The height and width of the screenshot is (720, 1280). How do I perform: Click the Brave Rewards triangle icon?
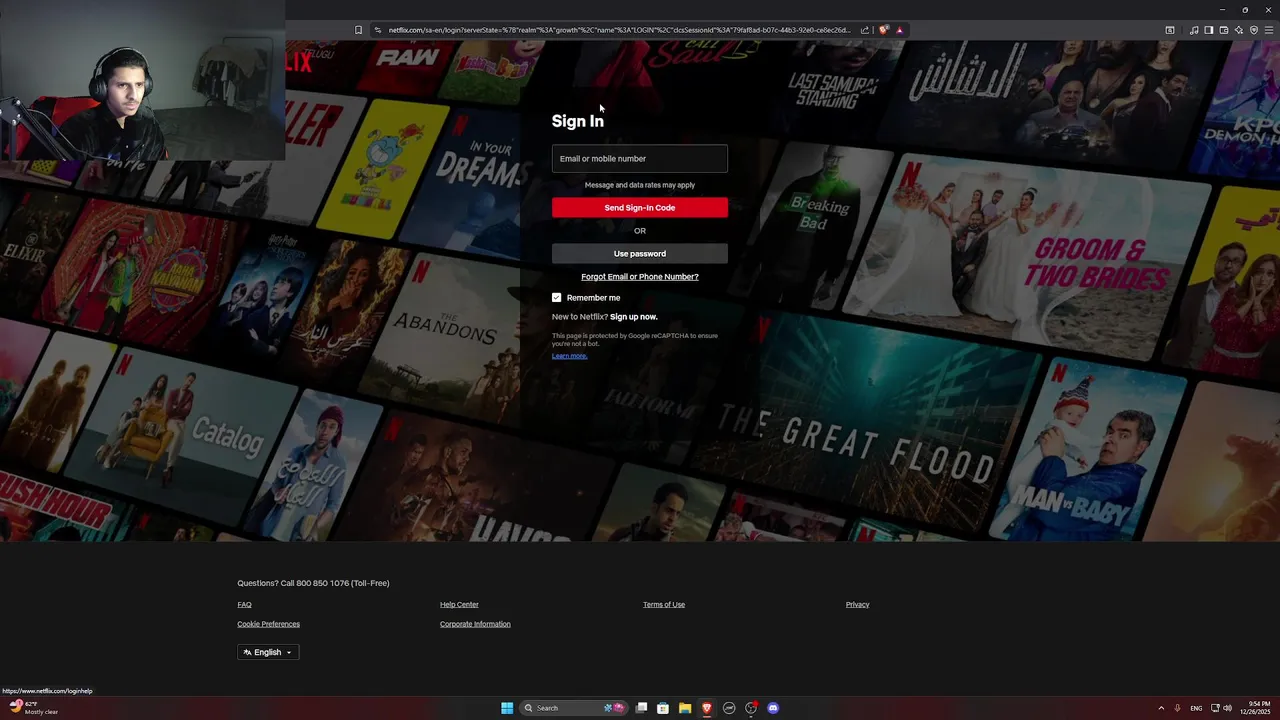[x=899, y=30]
